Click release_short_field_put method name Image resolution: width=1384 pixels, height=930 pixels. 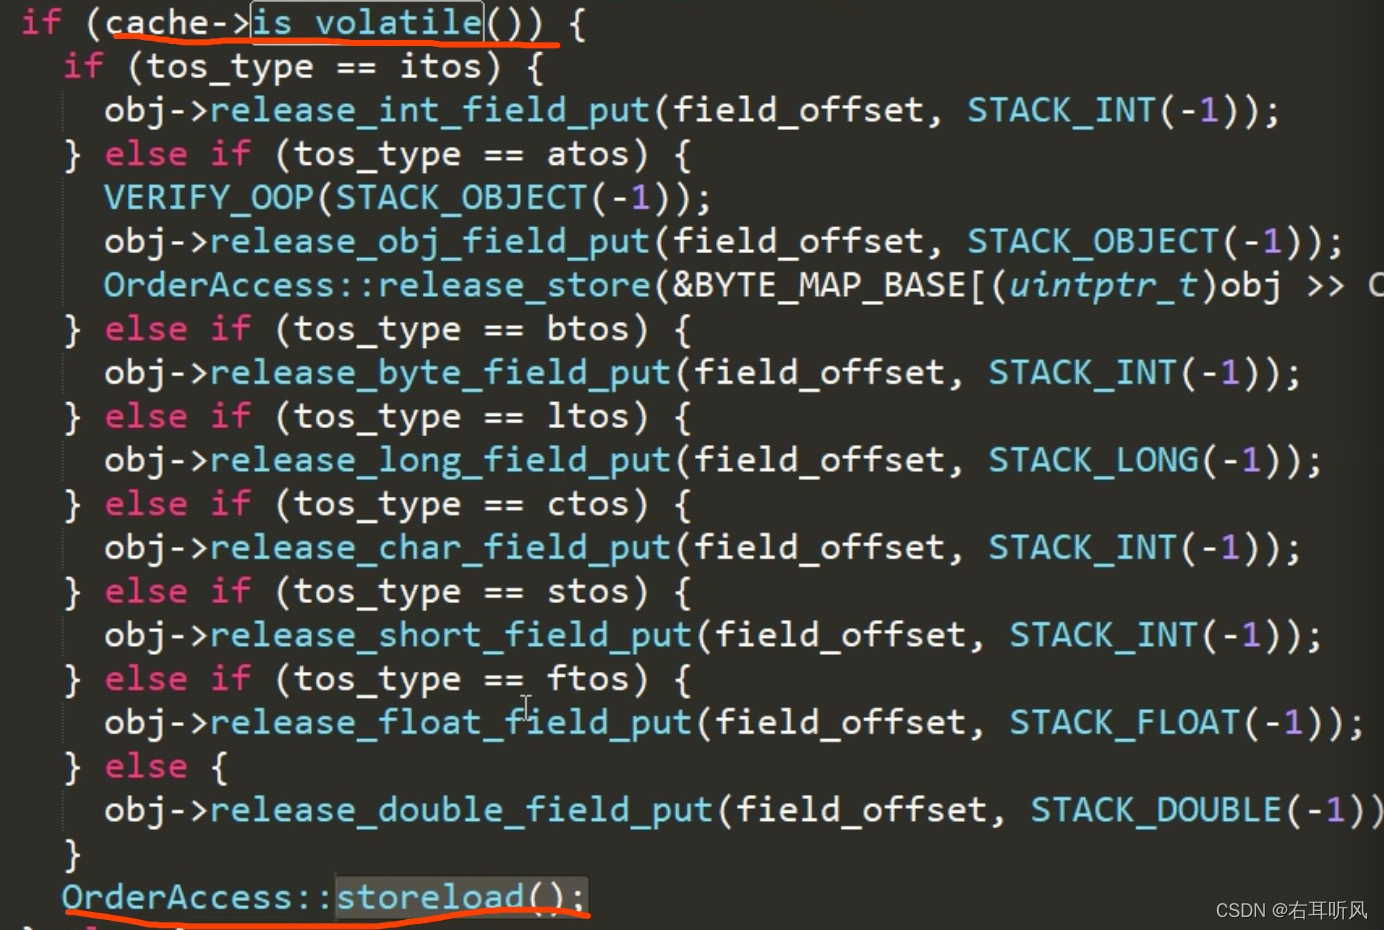coord(451,635)
